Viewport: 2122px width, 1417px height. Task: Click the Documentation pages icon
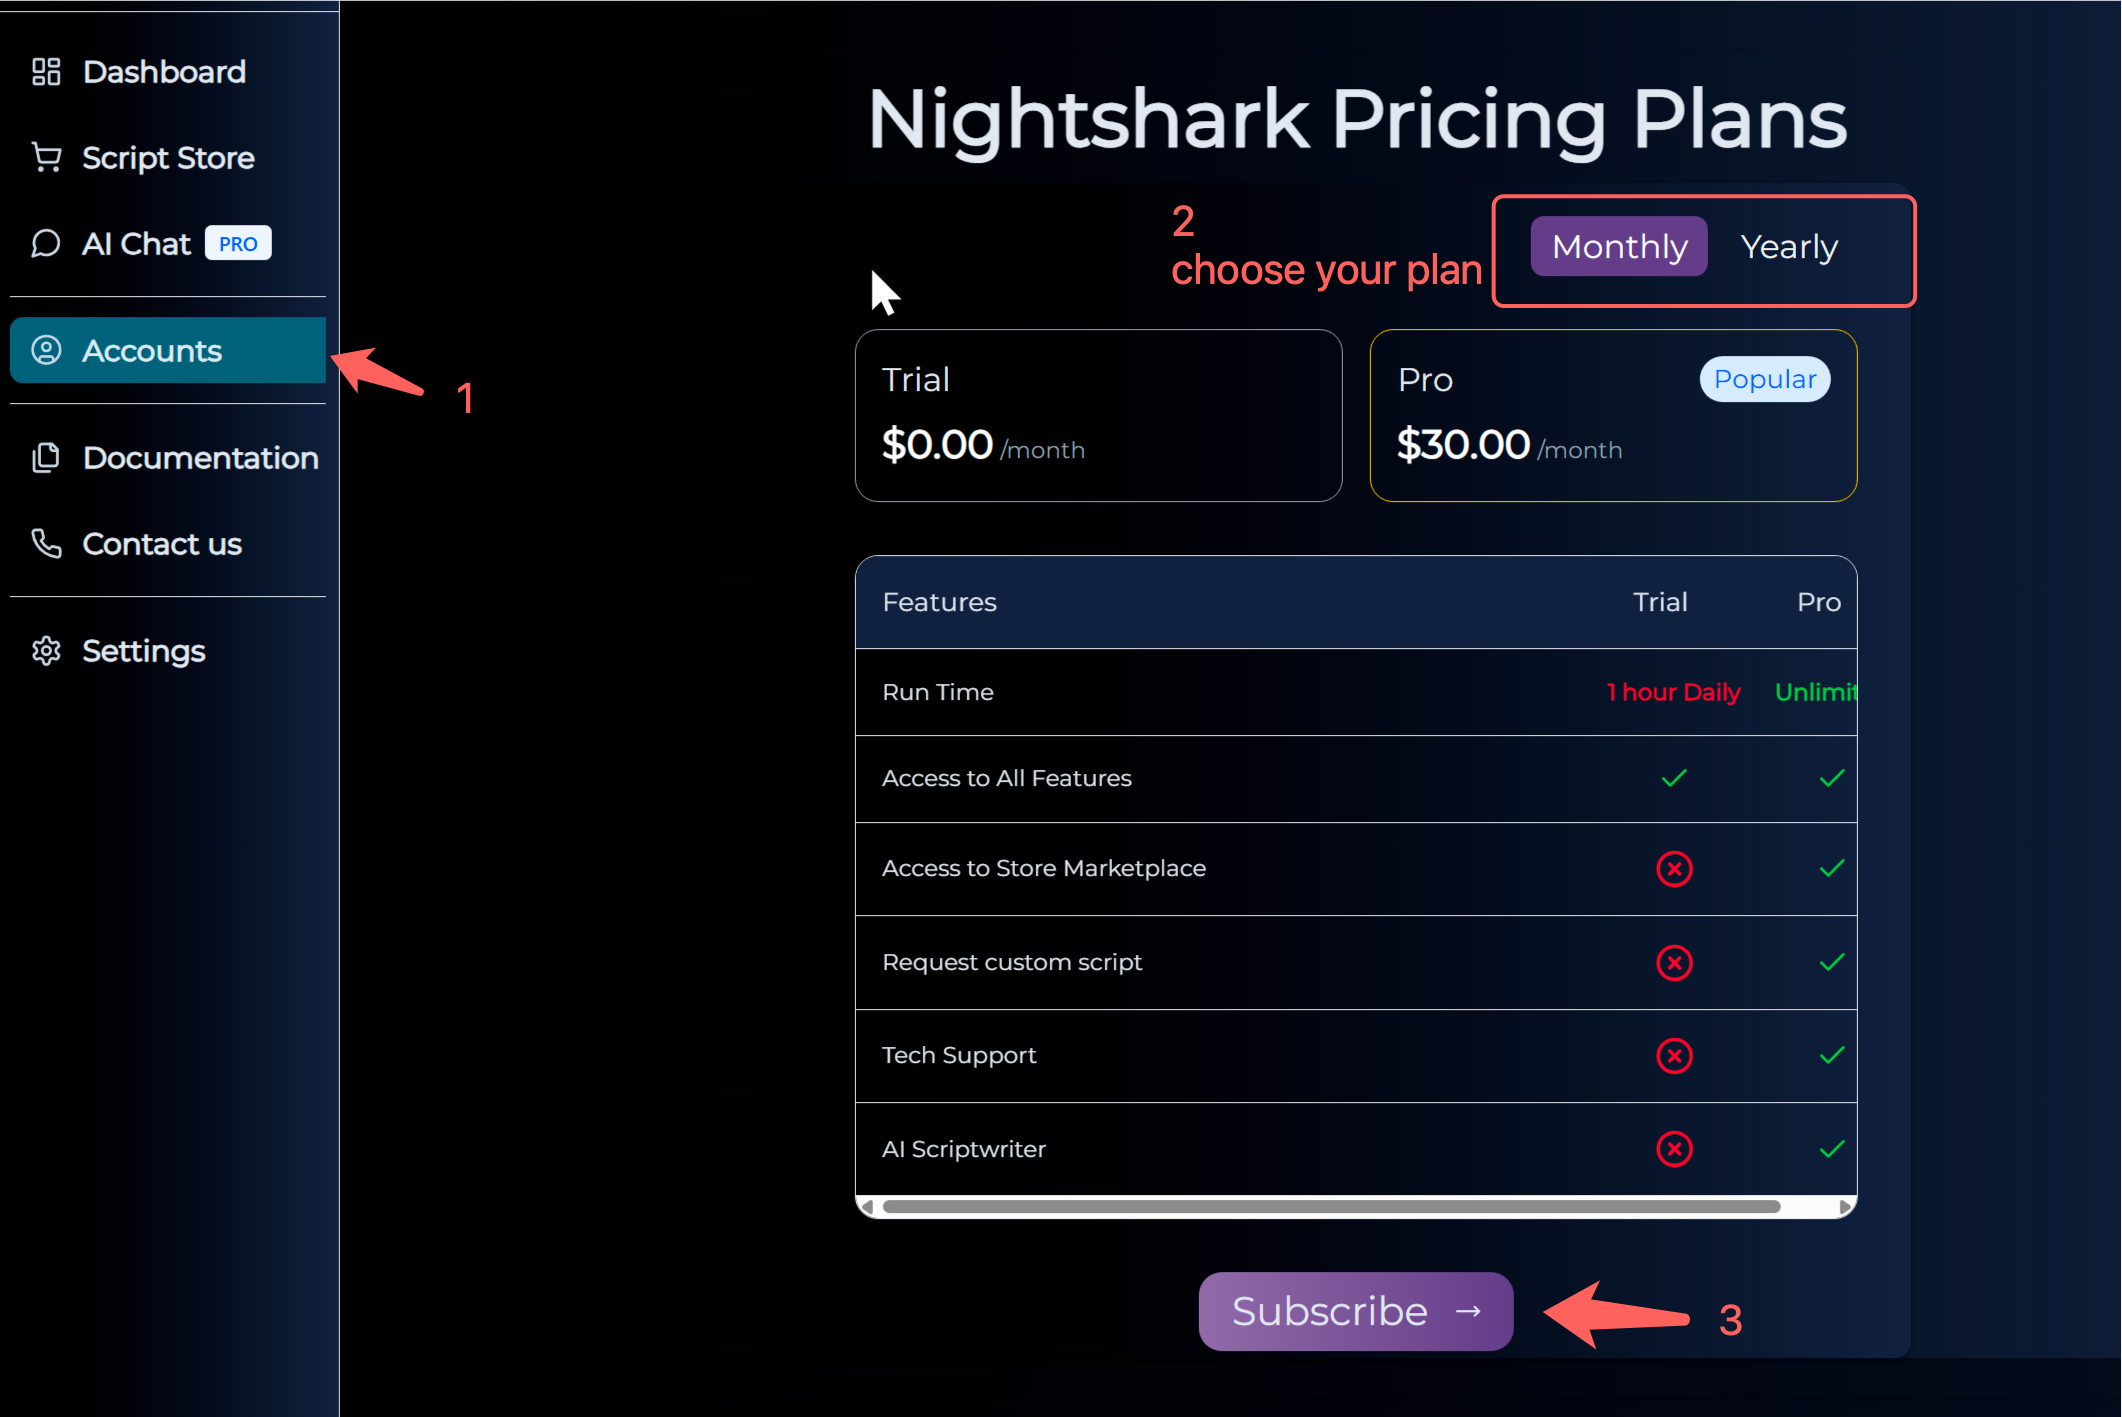pos(46,458)
